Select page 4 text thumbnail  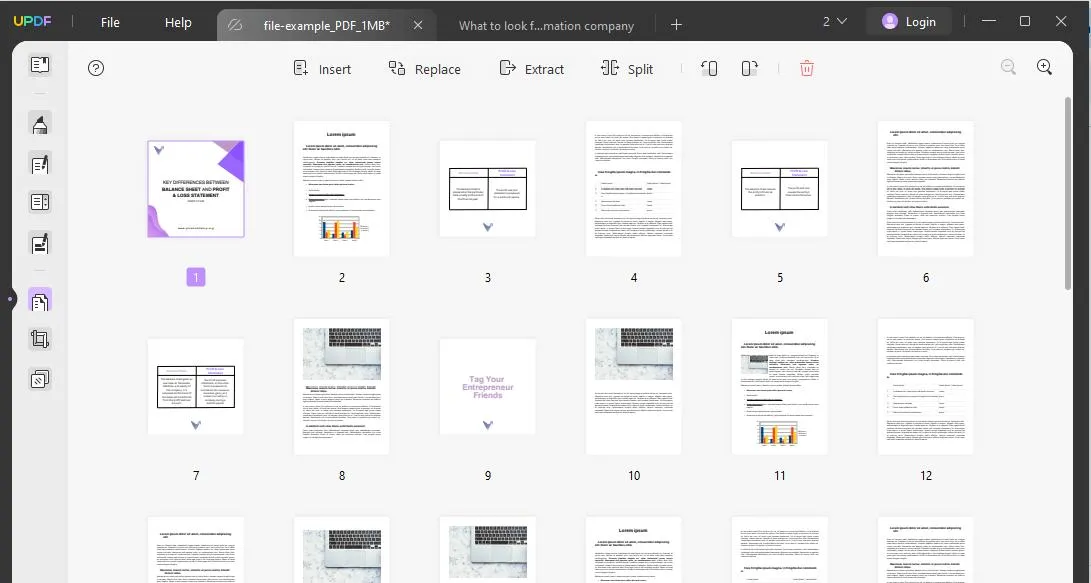(634, 189)
